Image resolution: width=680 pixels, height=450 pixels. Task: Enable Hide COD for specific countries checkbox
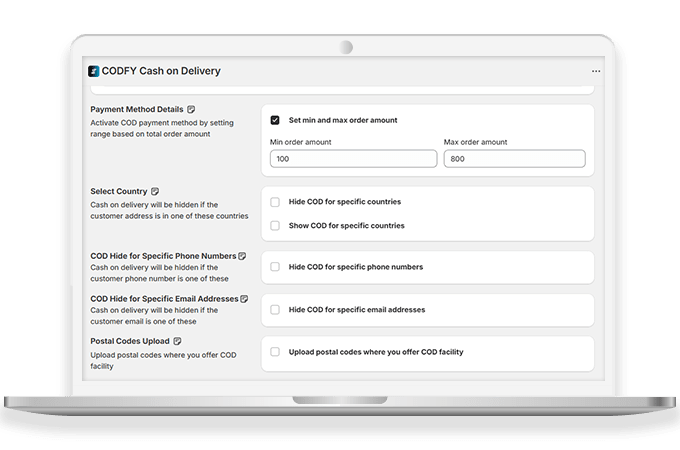(x=275, y=202)
